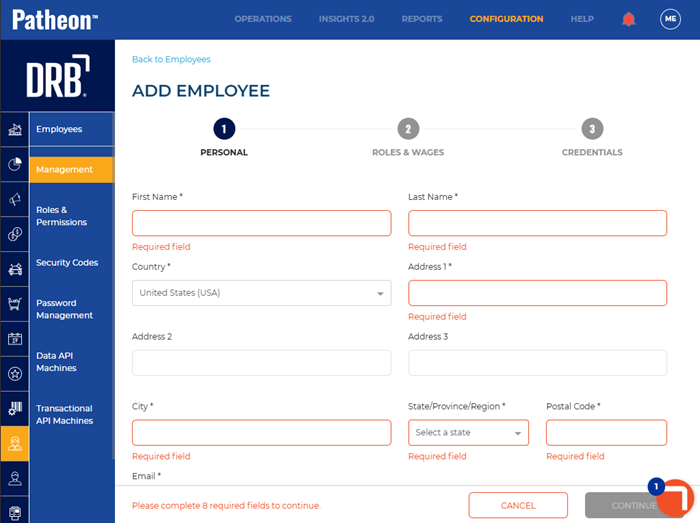Open the ME user profile avatar
Image resolution: width=700 pixels, height=523 pixels.
point(670,19)
